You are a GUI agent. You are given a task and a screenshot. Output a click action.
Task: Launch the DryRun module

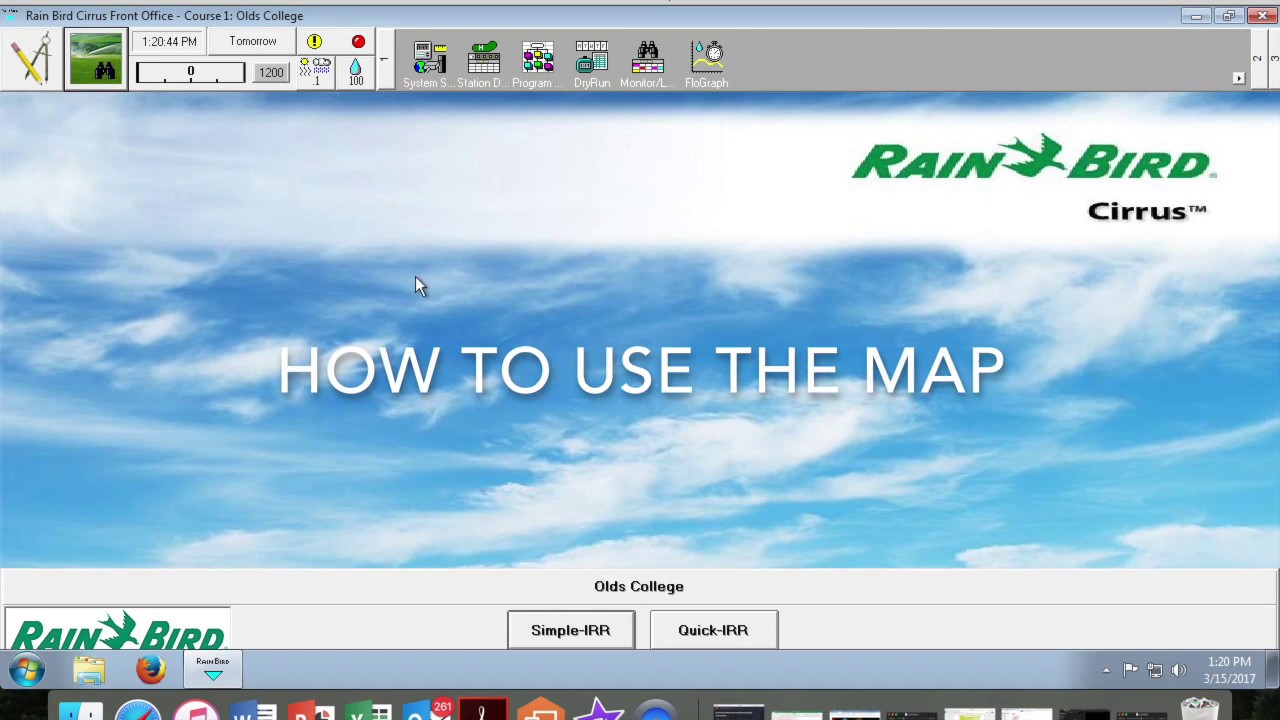(592, 65)
